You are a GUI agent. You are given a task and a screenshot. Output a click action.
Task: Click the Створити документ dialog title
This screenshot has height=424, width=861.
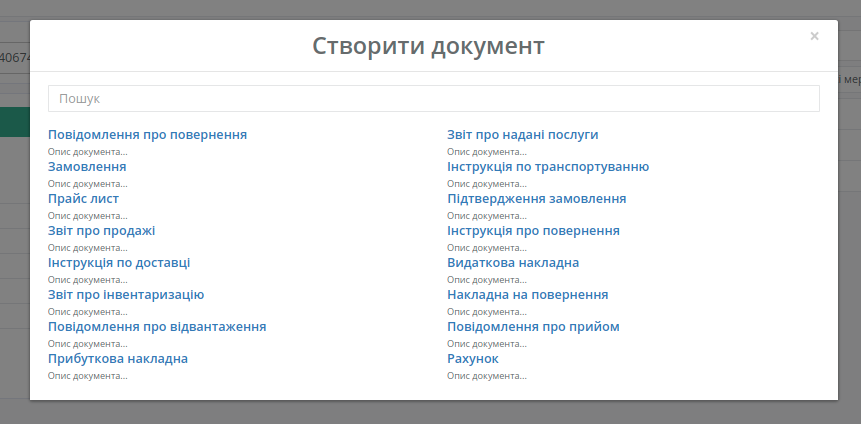428,46
